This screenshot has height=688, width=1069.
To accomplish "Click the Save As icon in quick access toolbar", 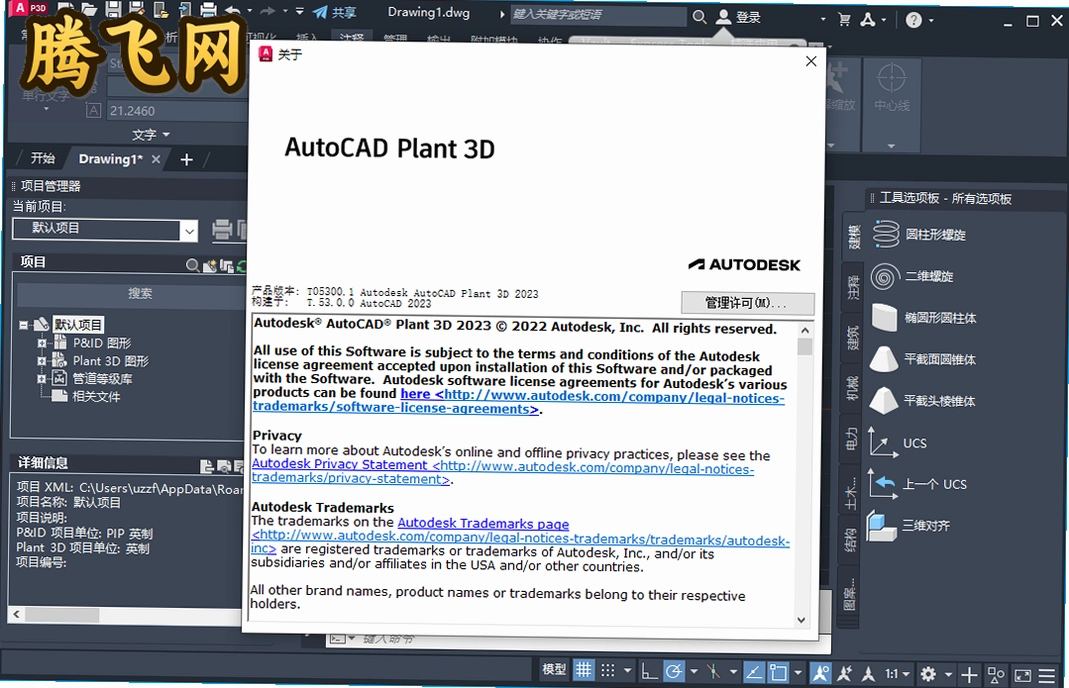I will 136,10.
